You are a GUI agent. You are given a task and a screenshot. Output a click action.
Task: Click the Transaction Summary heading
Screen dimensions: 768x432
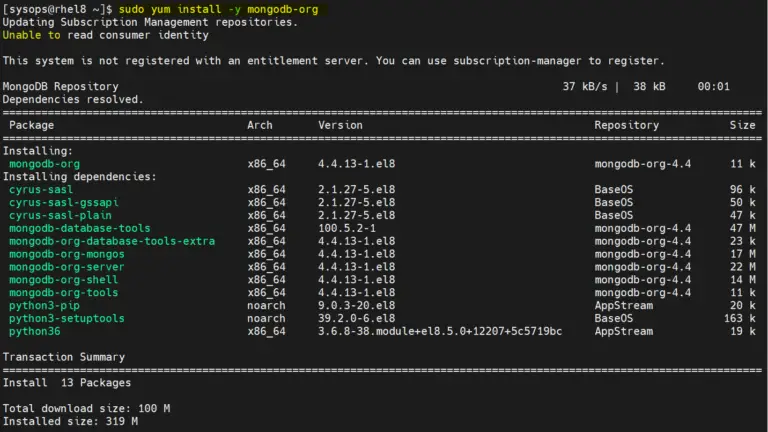coord(64,357)
